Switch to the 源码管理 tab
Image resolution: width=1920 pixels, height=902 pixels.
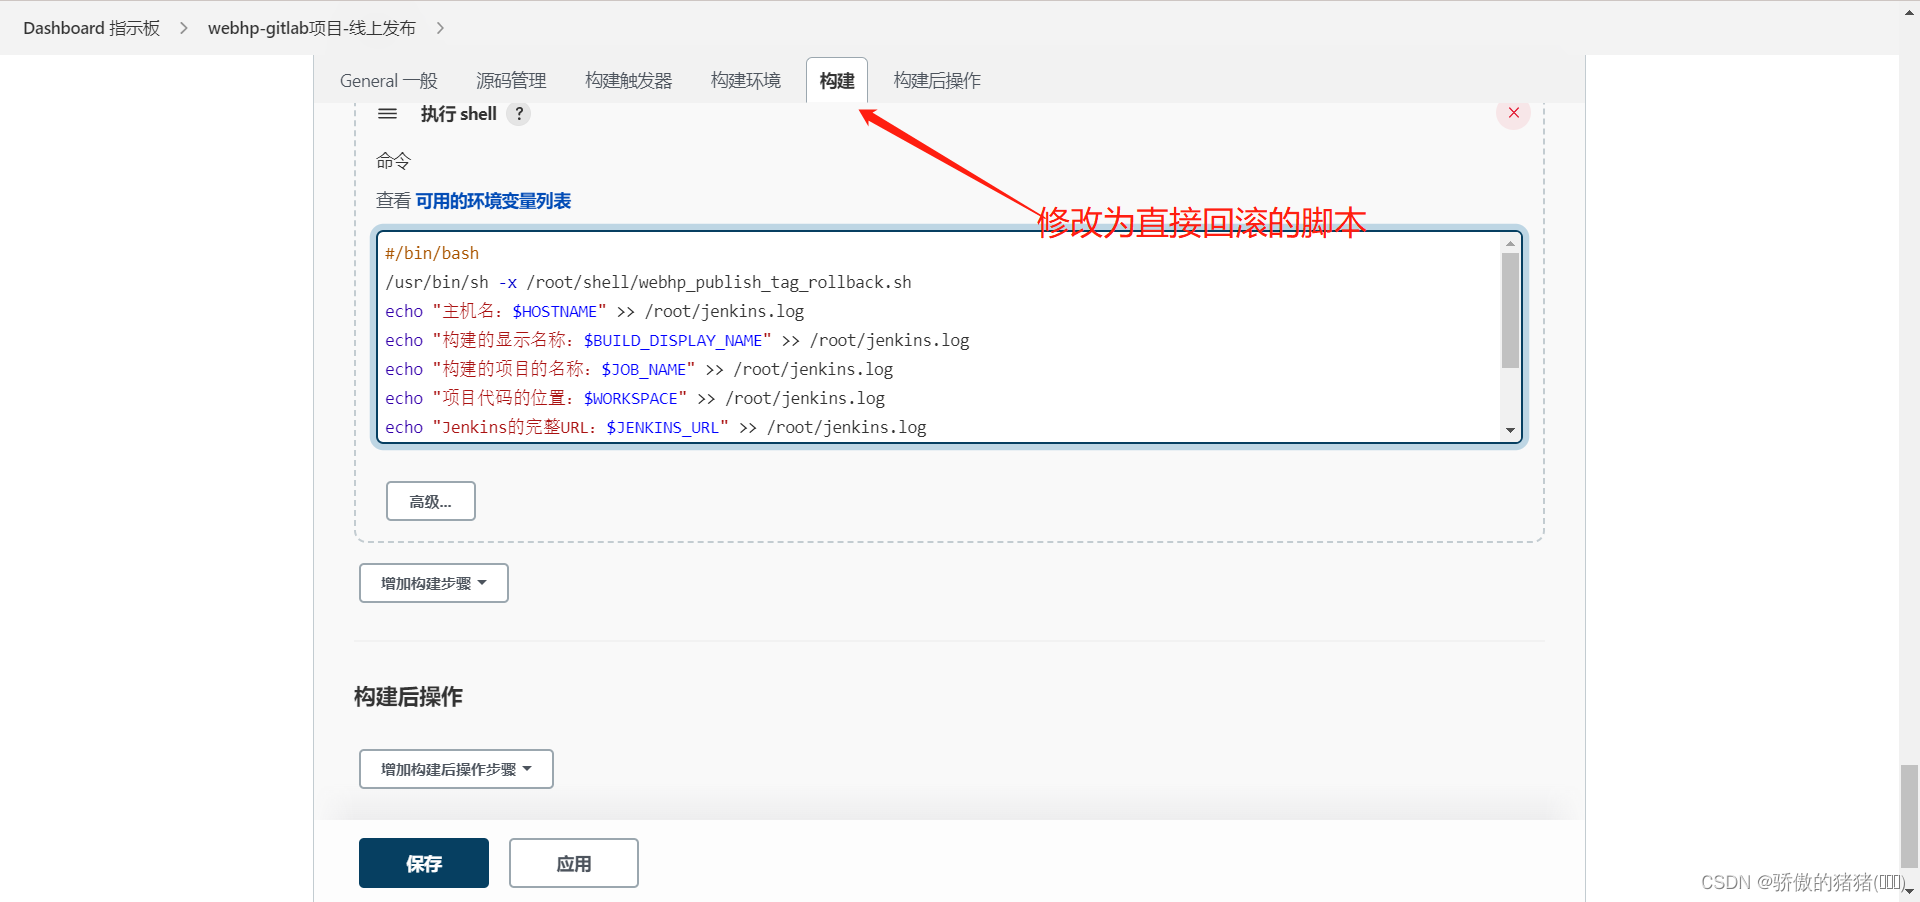pos(511,80)
